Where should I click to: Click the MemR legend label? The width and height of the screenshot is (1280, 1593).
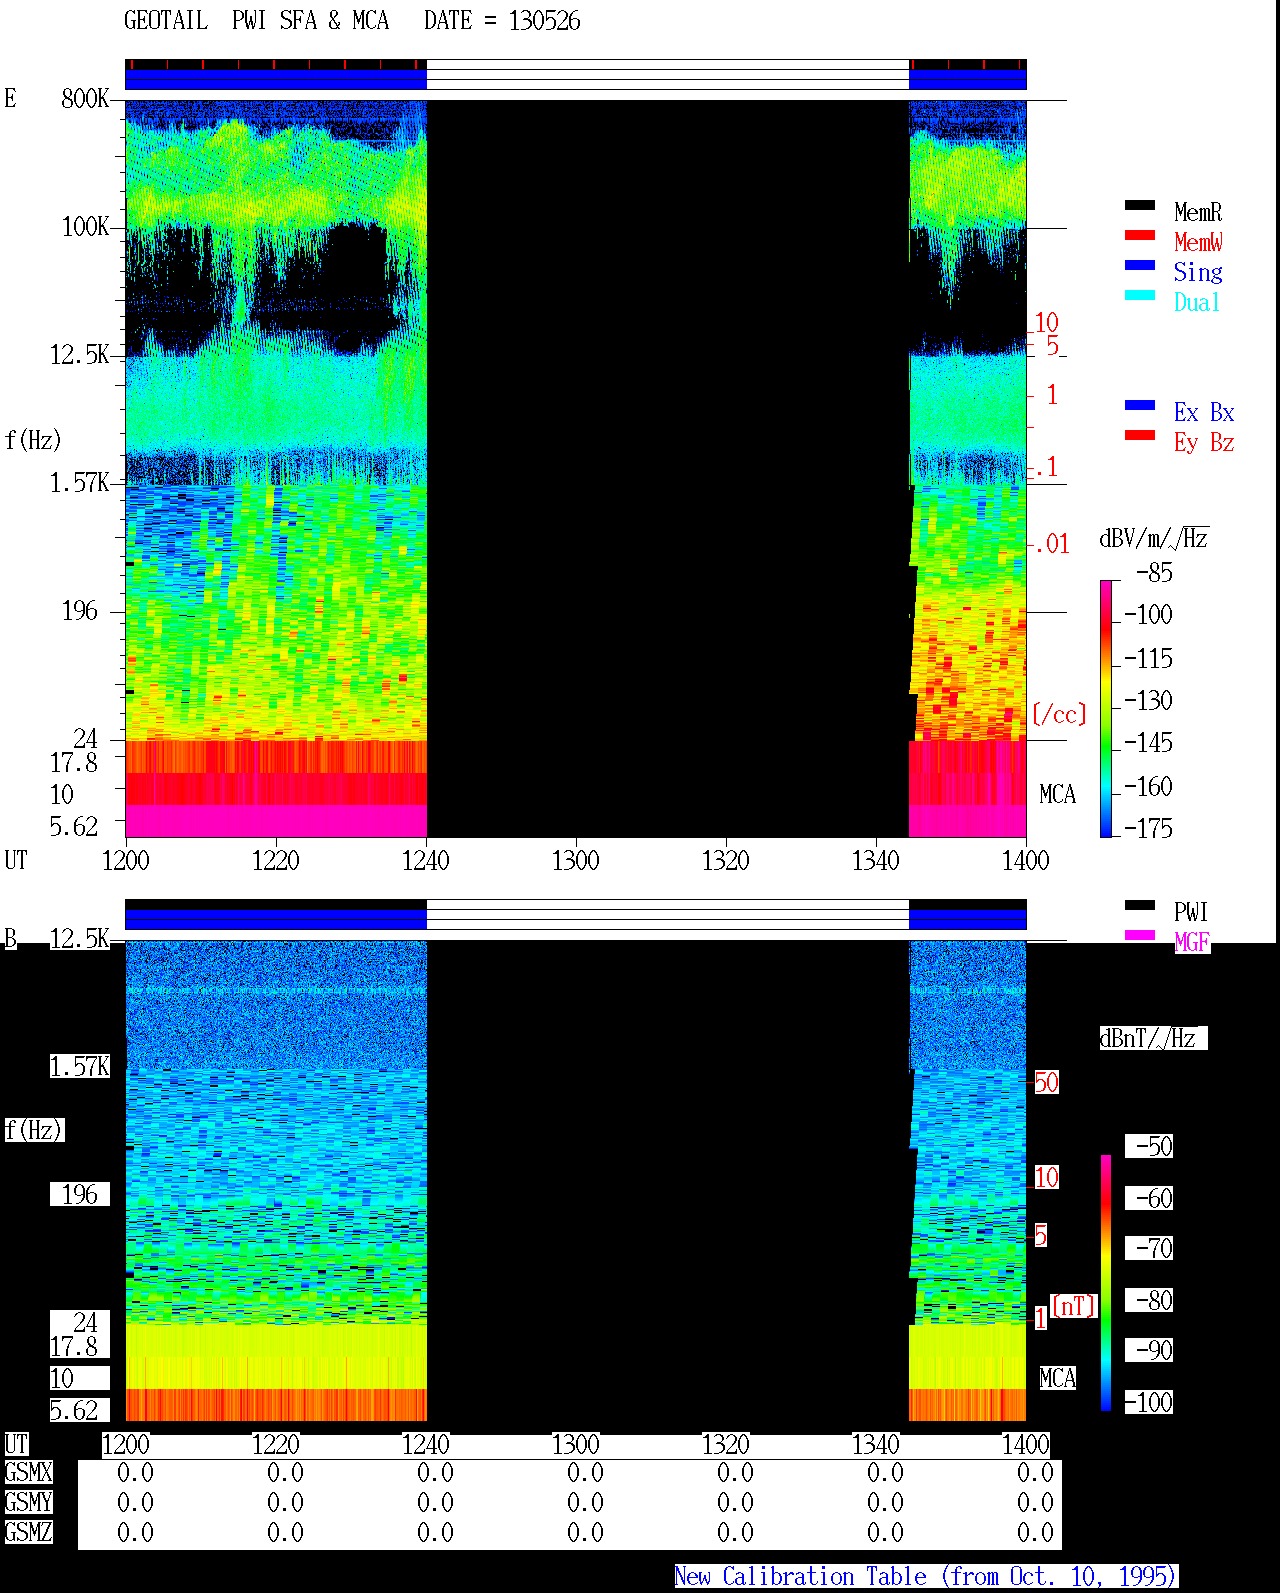tap(1198, 212)
